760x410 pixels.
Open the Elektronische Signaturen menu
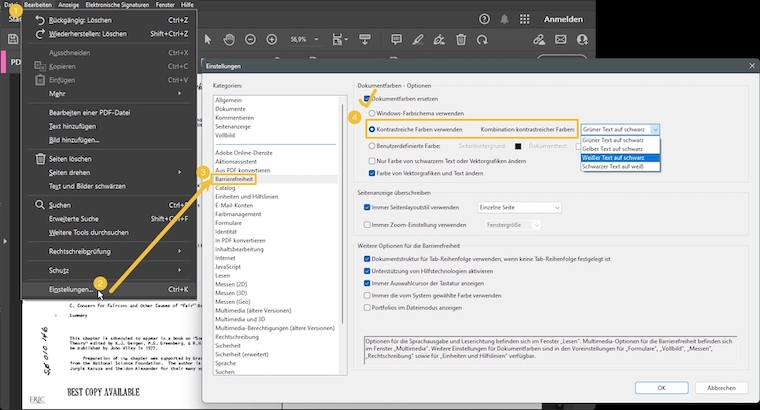[117, 4]
